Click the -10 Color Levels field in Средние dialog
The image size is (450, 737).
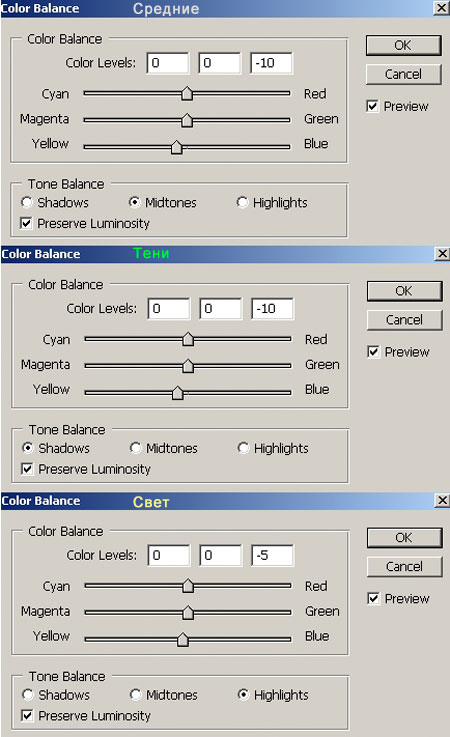click(x=271, y=63)
